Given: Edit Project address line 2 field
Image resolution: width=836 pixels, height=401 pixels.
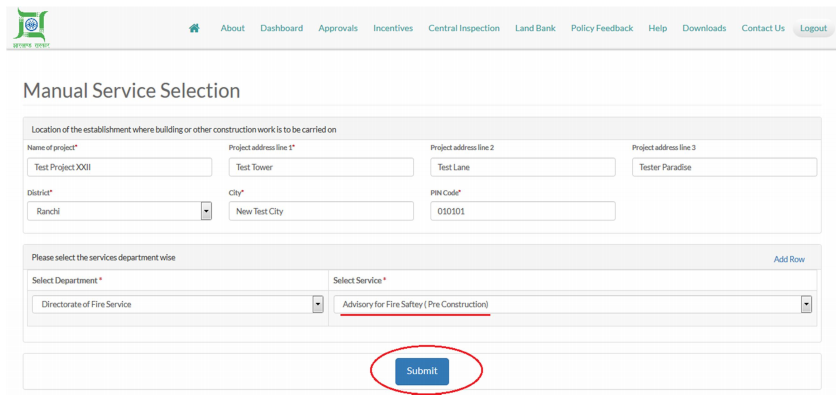Looking at the screenshot, I should 523,167.
